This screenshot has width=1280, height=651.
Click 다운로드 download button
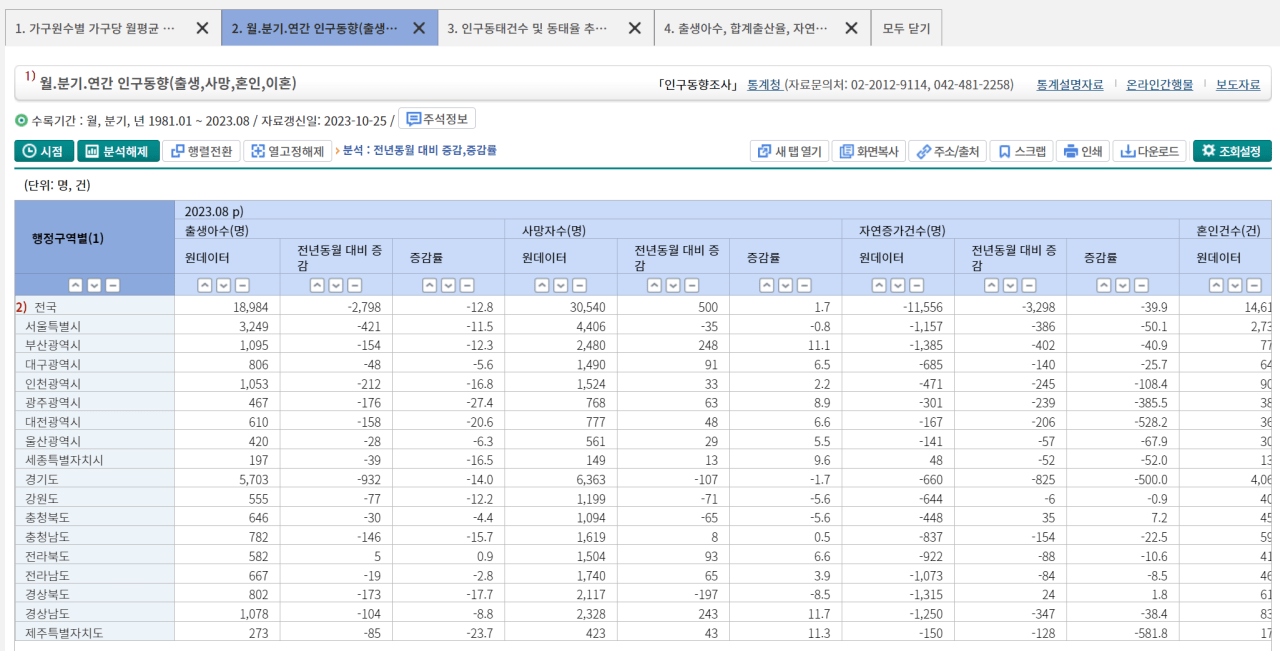[1150, 151]
